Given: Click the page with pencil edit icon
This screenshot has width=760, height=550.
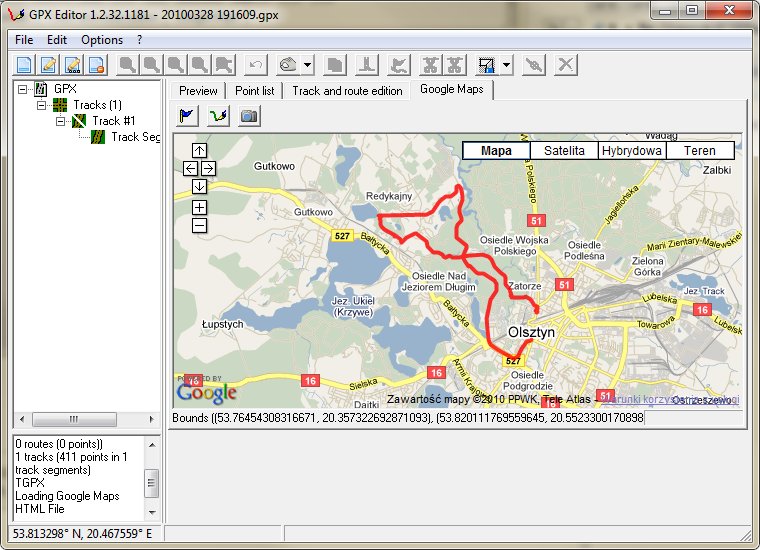Looking at the screenshot, I should tap(48, 64).
